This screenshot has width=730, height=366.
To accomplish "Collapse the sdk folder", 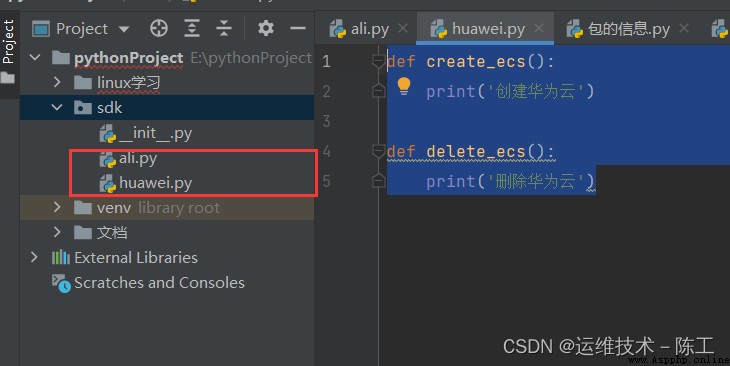I will pos(57,108).
